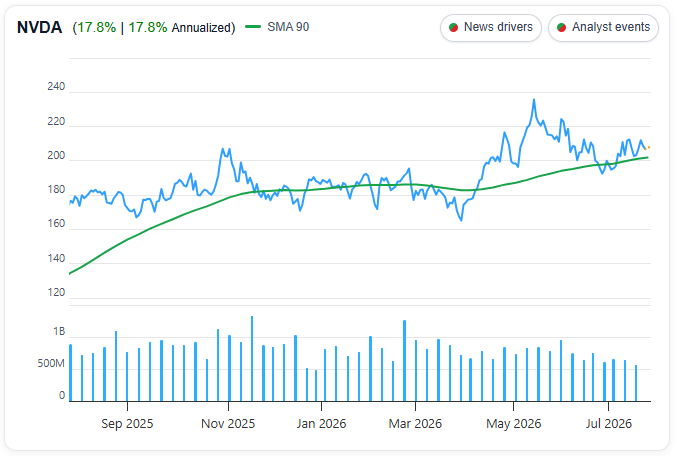Click the 200 price axis label
The height and width of the screenshot is (456, 677).
click(56, 155)
